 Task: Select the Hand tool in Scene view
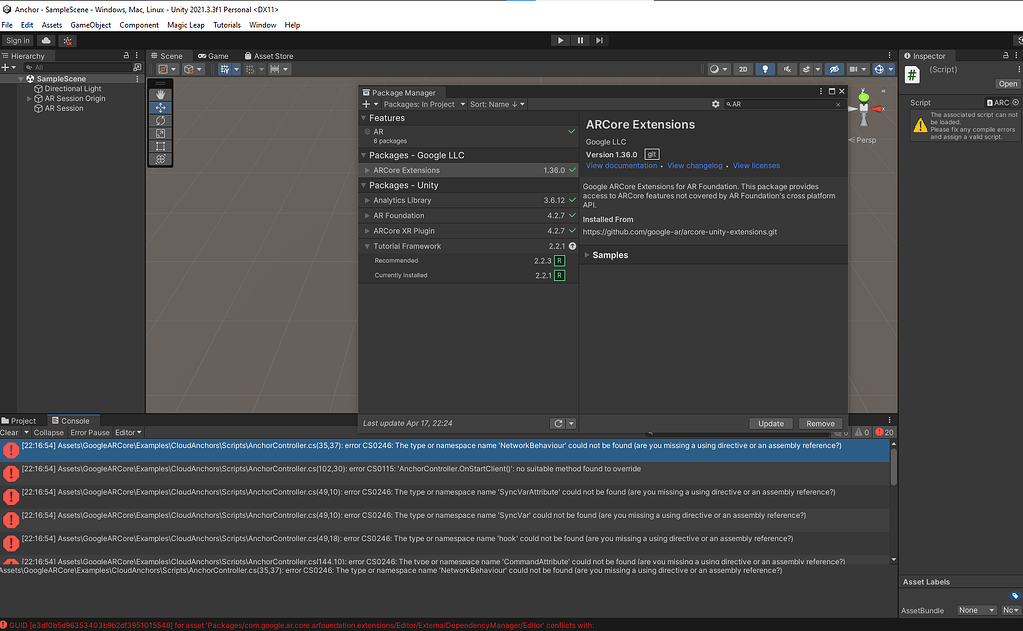(158, 97)
